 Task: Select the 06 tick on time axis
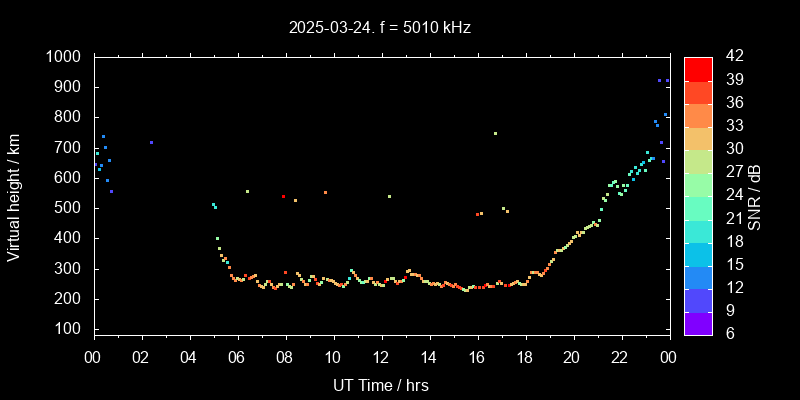(237, 357)
